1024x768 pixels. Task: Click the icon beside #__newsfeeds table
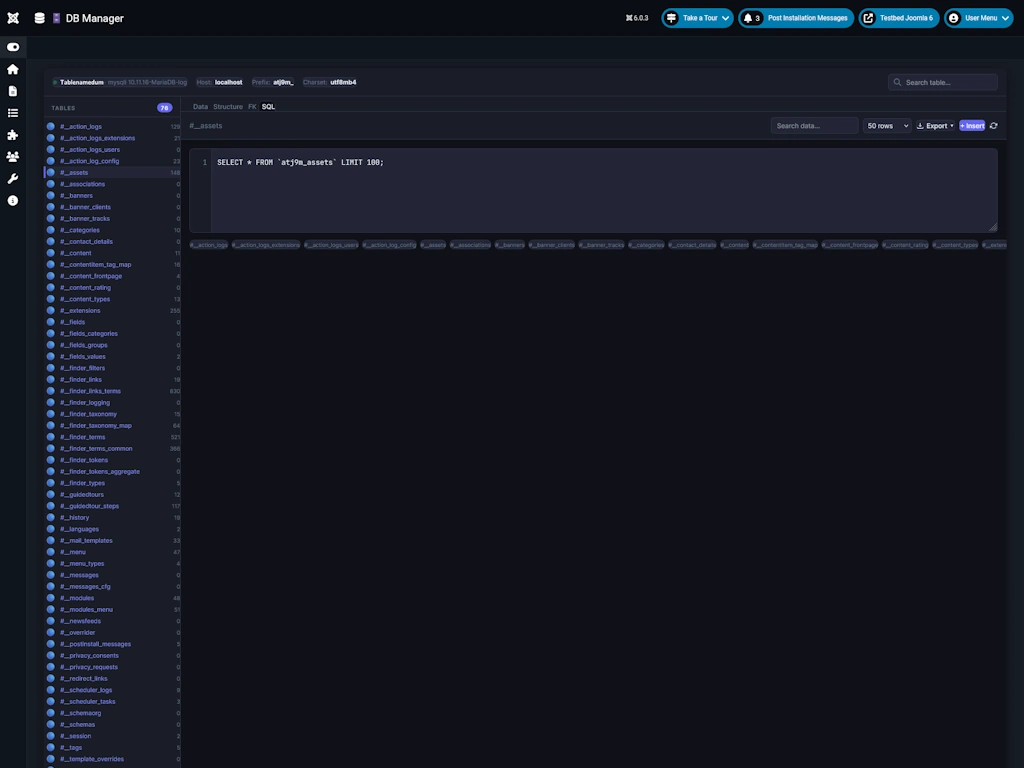tap(51, 621)
